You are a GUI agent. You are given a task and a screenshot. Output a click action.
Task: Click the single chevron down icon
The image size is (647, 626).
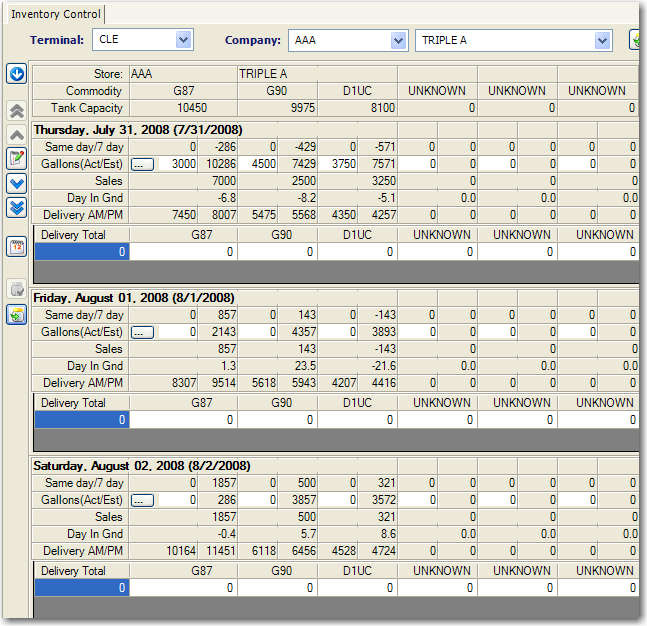pyautogui.click(x=16, y=183)
